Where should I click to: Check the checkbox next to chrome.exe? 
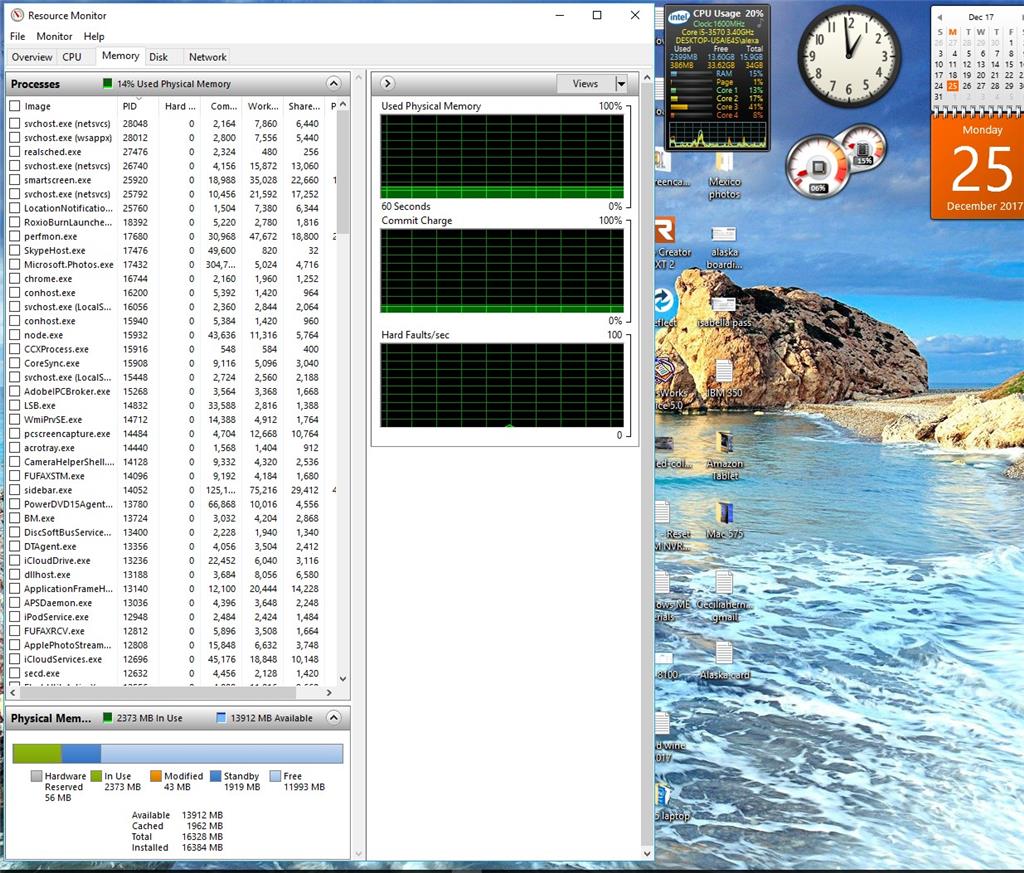pos(16,279)
